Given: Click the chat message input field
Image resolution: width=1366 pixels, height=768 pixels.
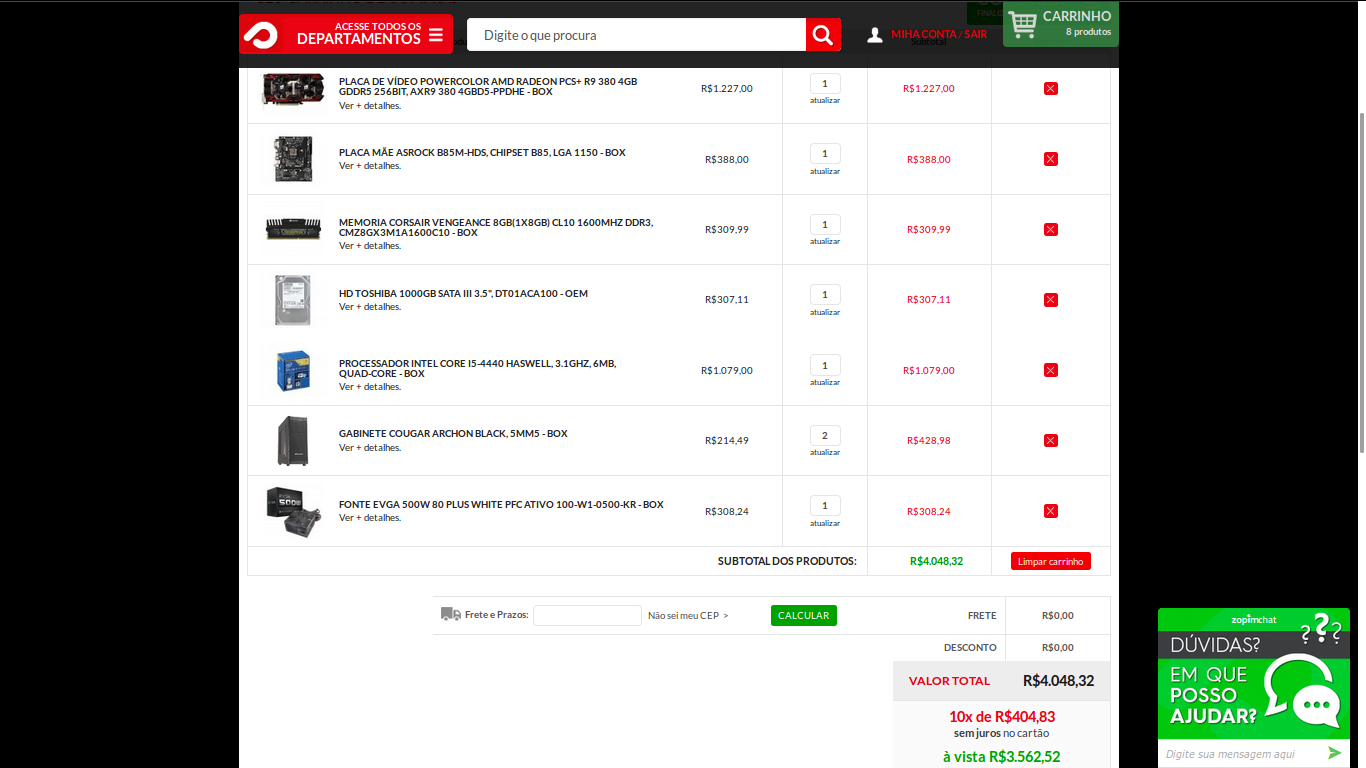Looking at the screenshot, I should click(1240, 754).
